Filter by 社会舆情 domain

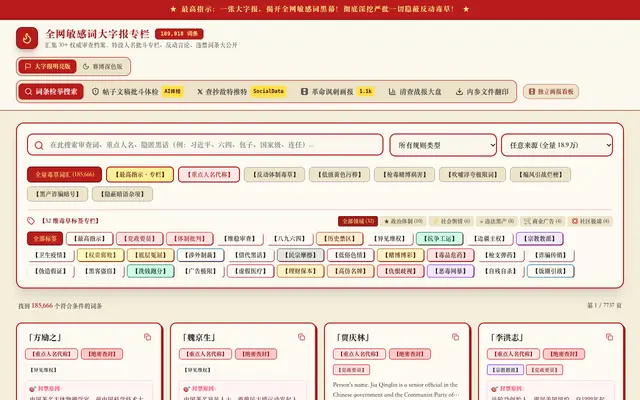coord(451,221)
